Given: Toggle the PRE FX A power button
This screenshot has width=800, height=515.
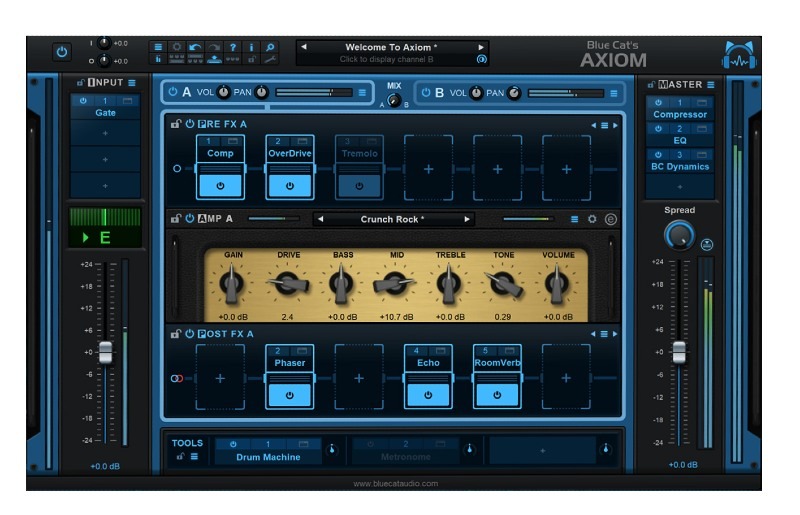Looking at the screenshot, I should [189, 124].
